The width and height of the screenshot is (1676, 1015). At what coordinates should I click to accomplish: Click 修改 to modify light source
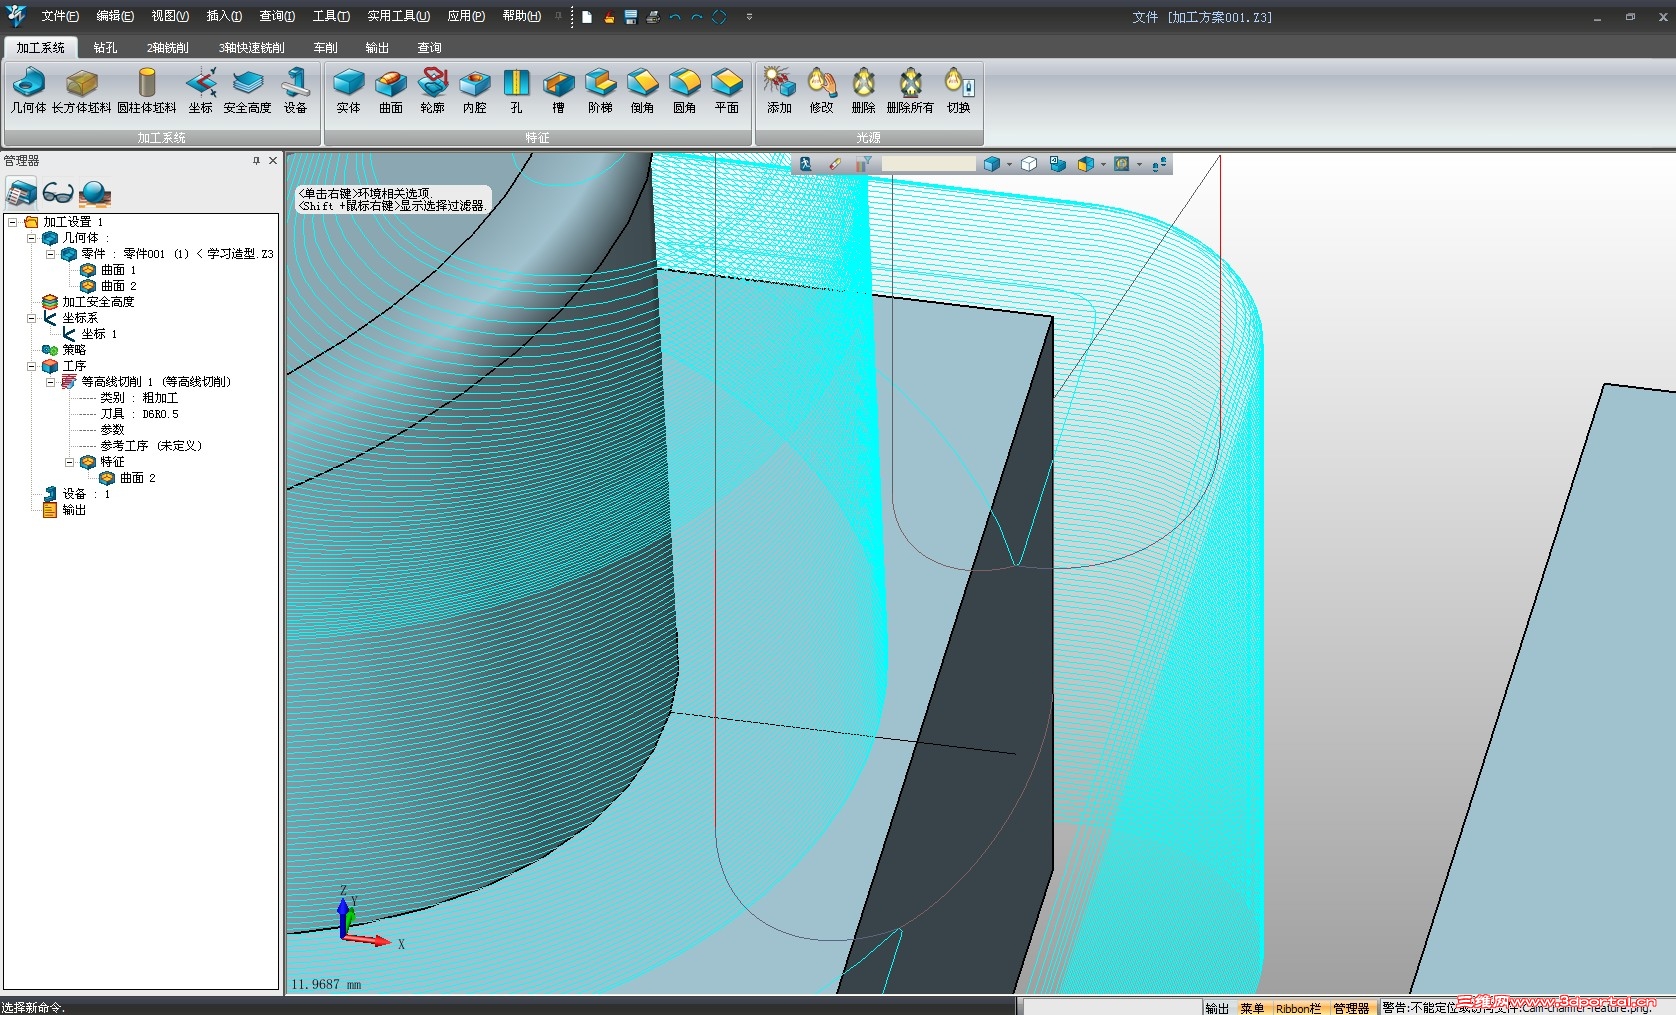point(821,90)
